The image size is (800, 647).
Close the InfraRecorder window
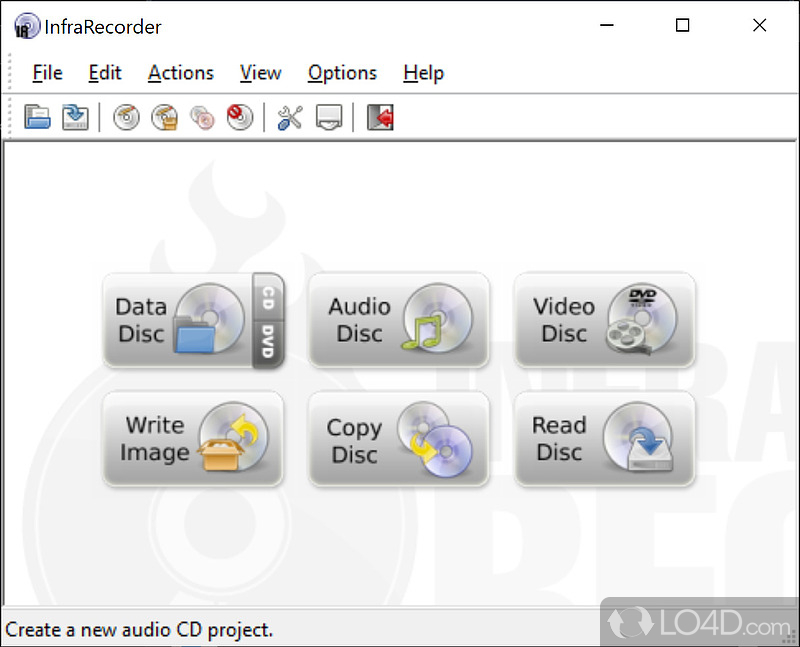(x=760, y=25)
